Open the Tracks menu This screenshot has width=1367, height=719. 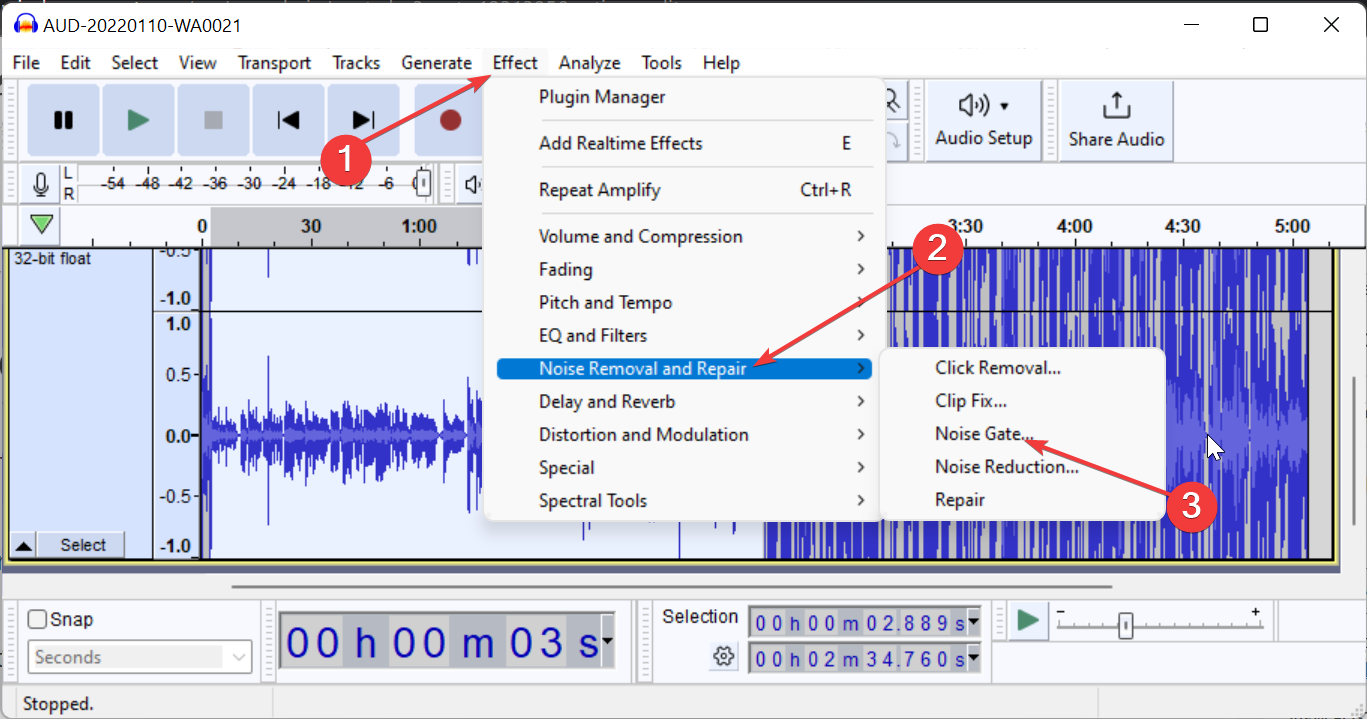(356, 62)
